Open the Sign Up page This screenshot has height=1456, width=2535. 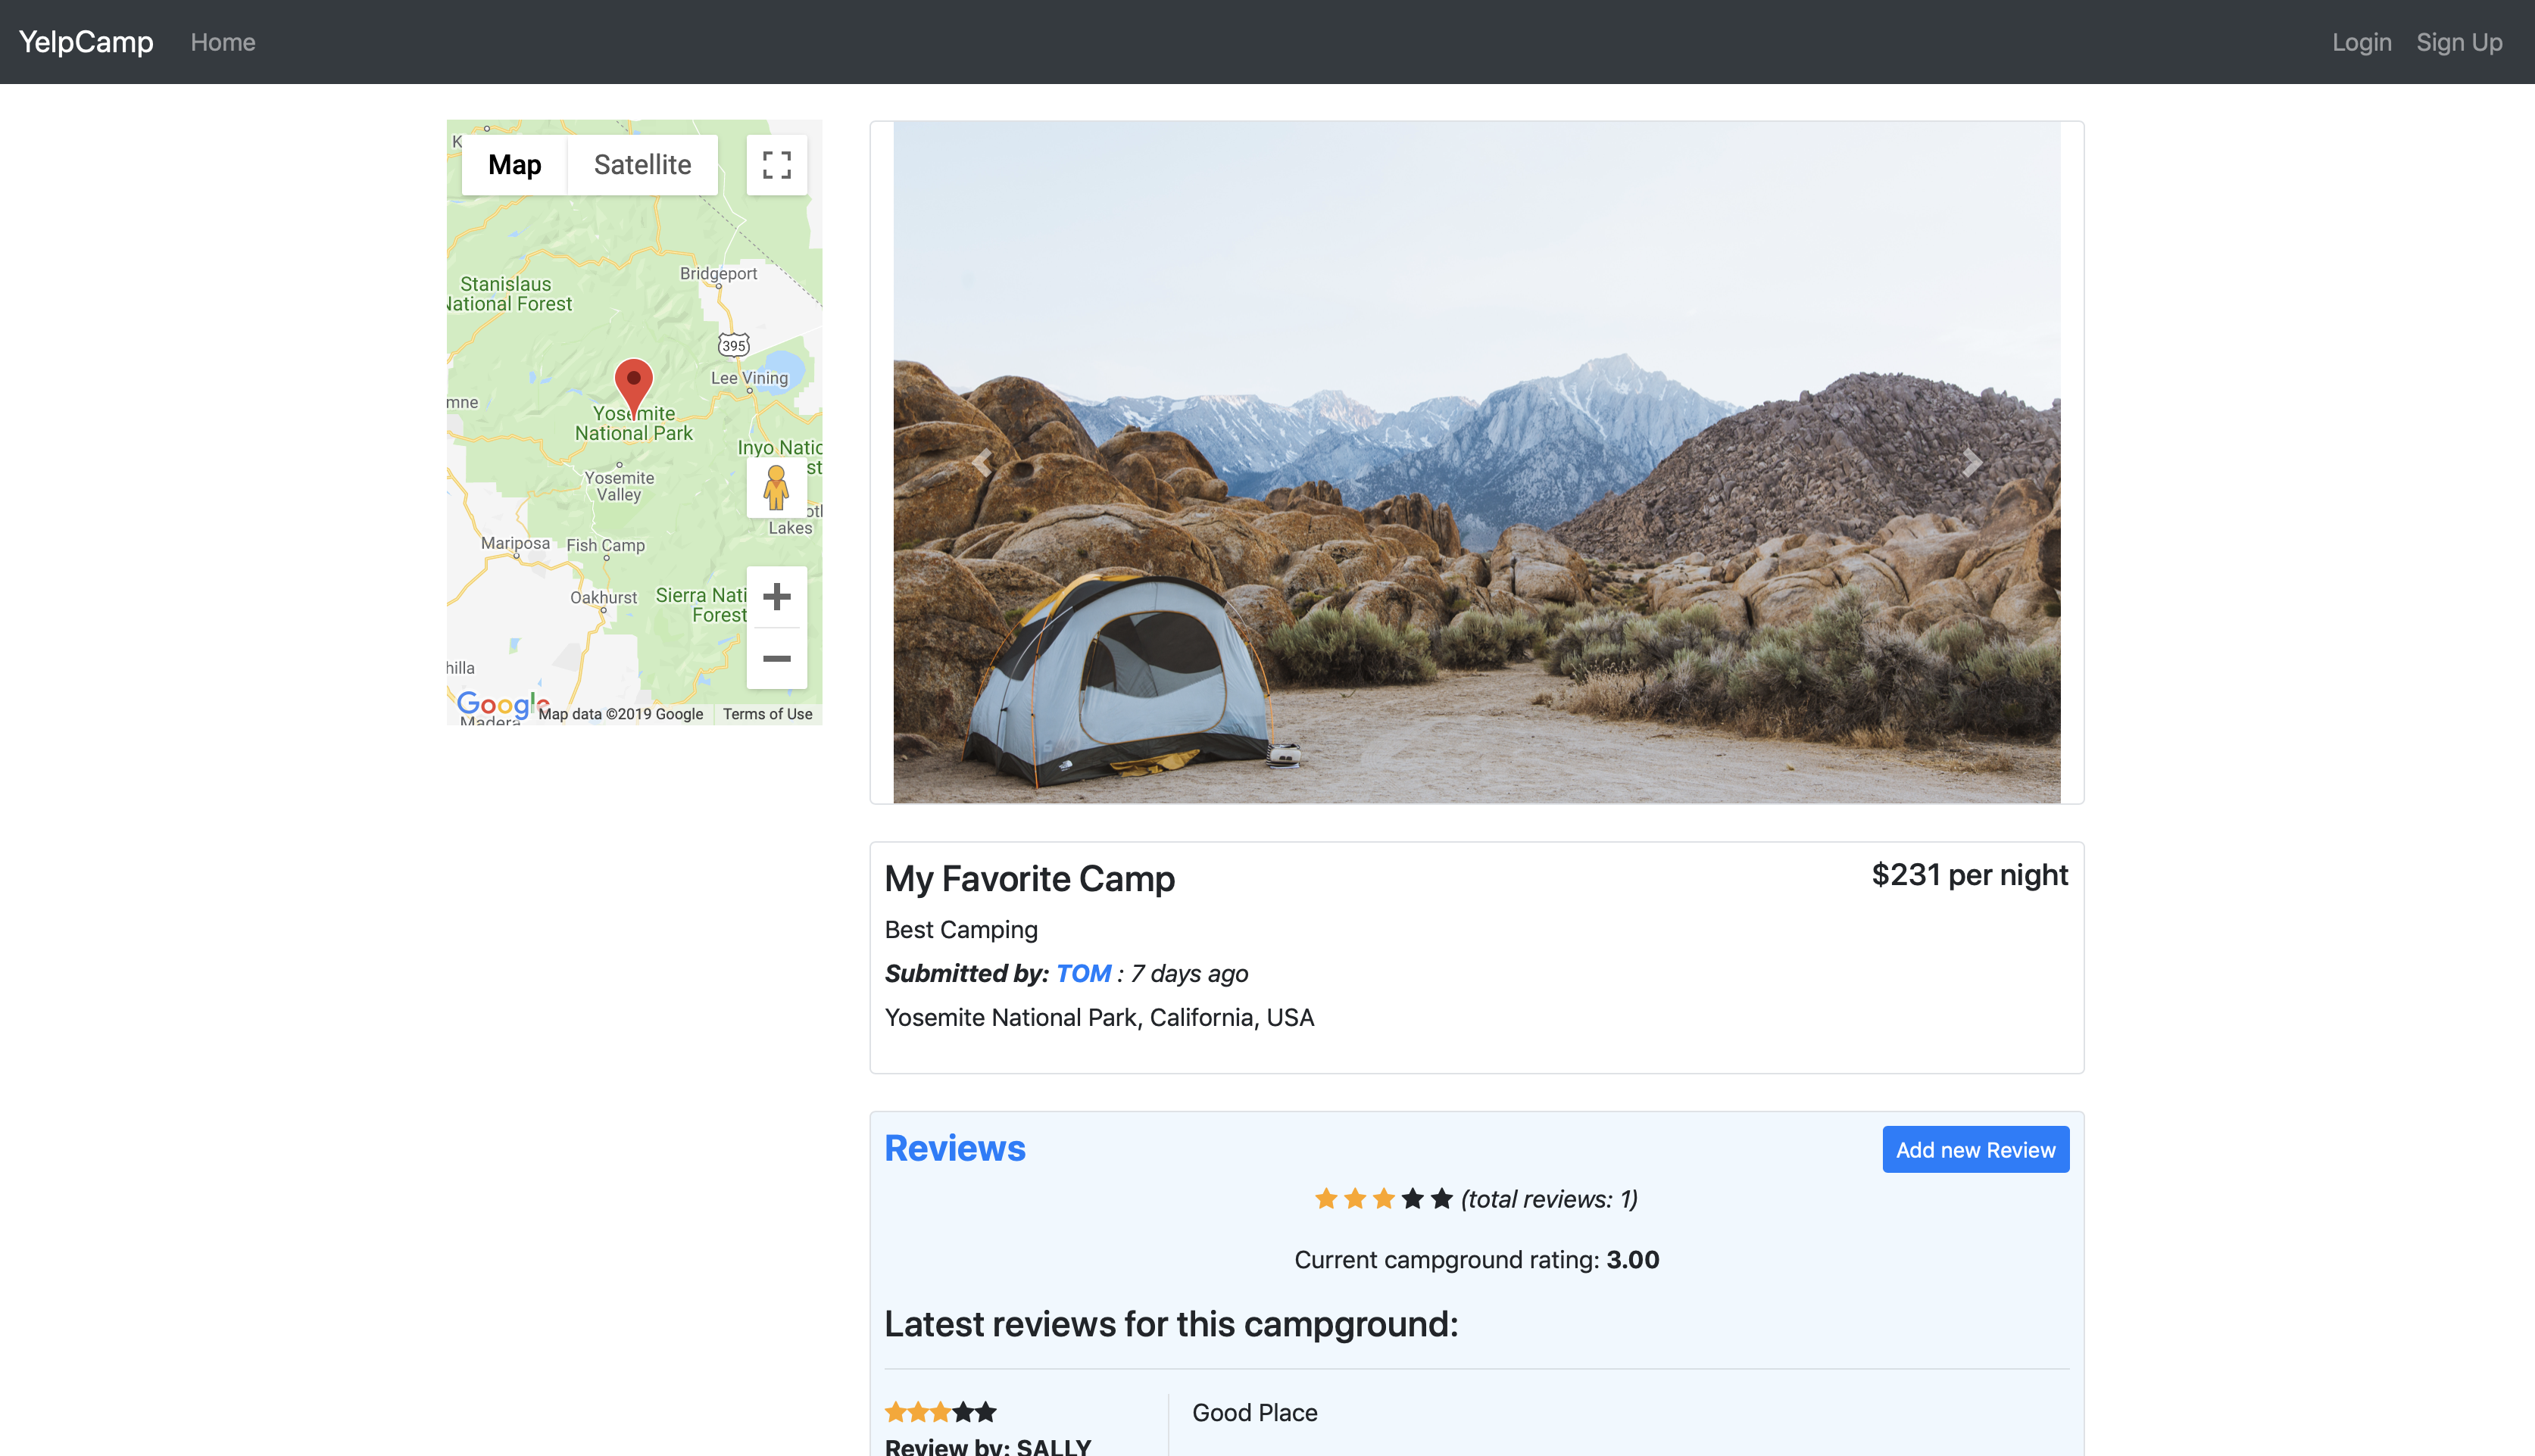click(x=2459, y=42)
